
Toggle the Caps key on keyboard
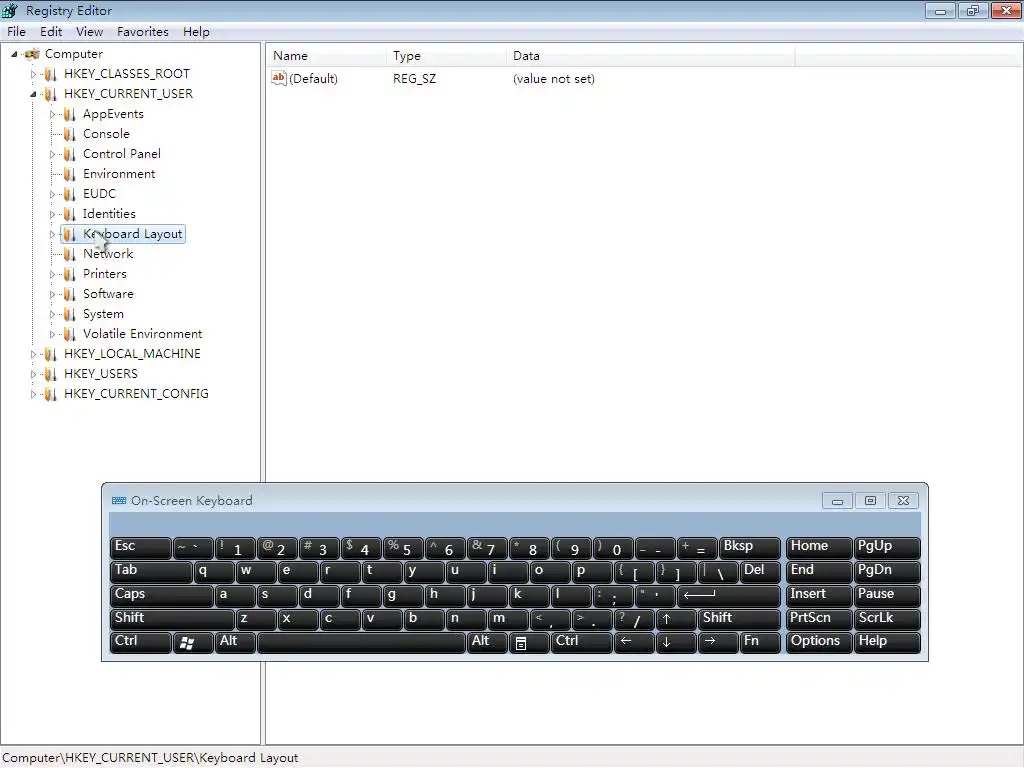click(x=161, y=596)
